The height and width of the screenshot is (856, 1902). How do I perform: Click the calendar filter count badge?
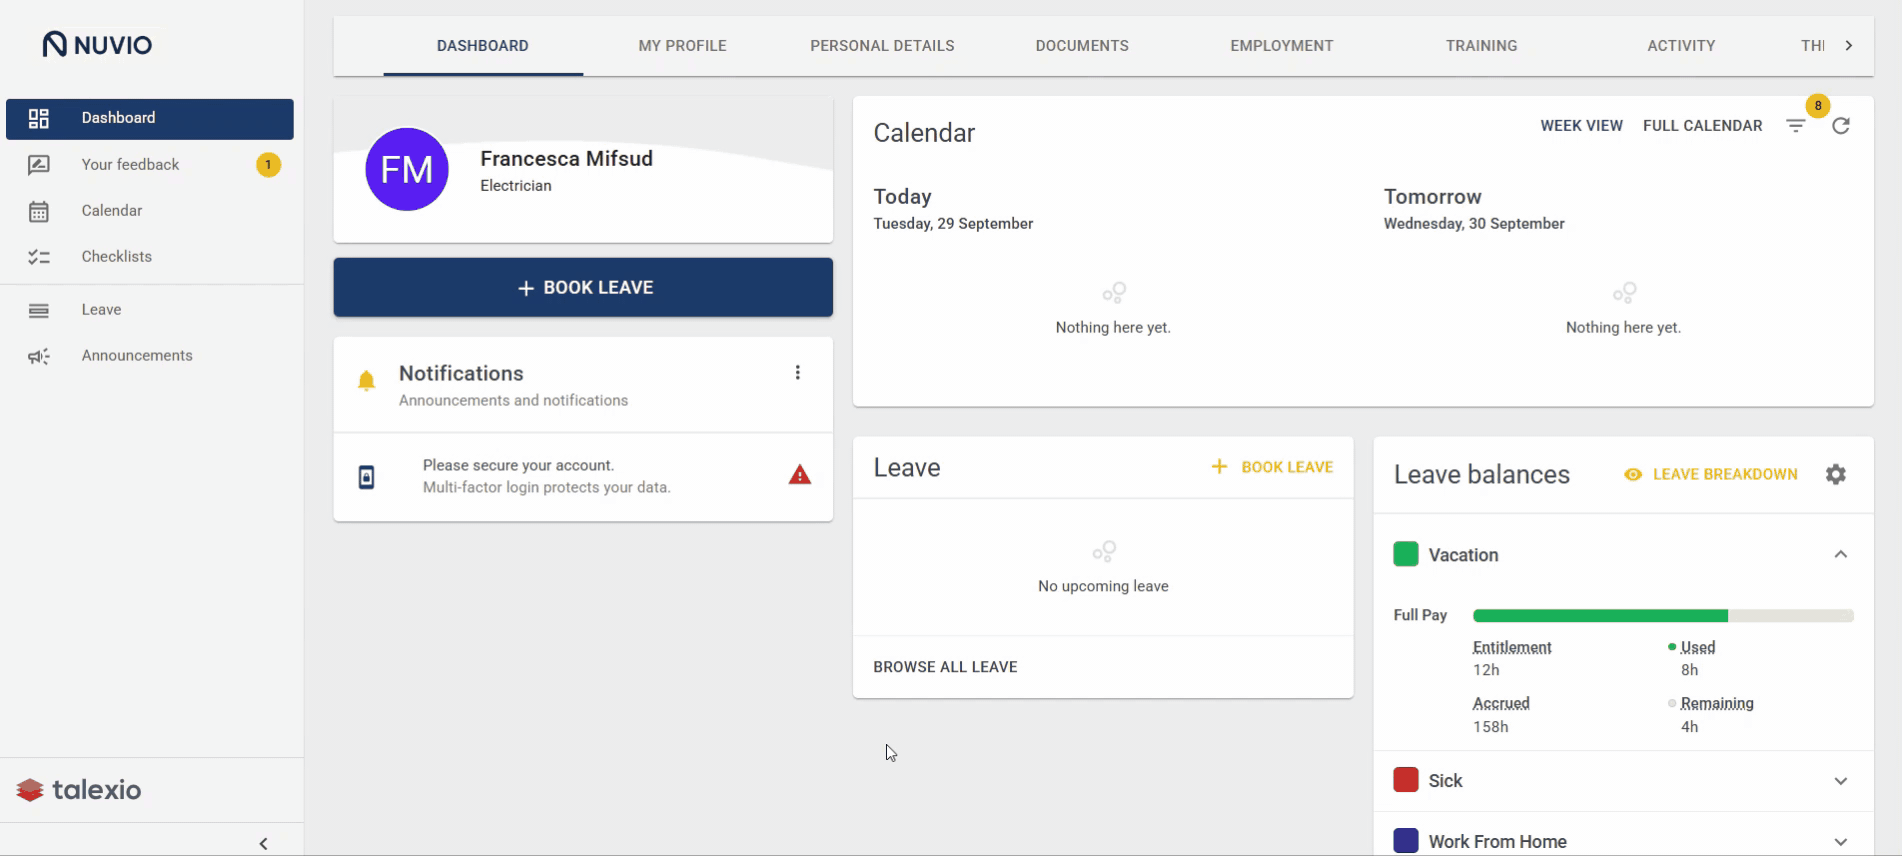pos(1818,106)
